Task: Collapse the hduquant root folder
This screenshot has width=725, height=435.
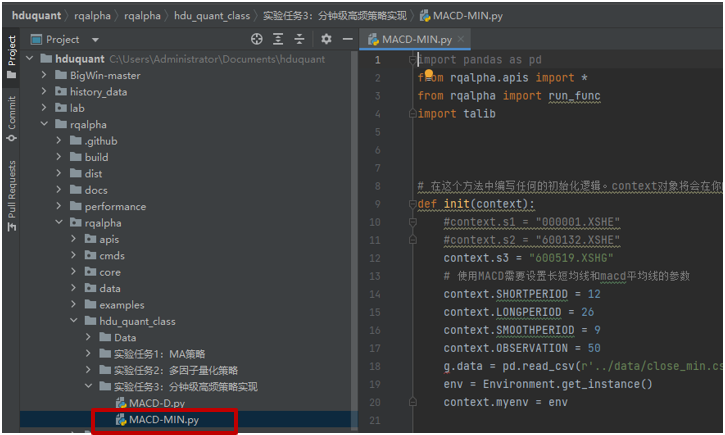Action: click(30, 59)
